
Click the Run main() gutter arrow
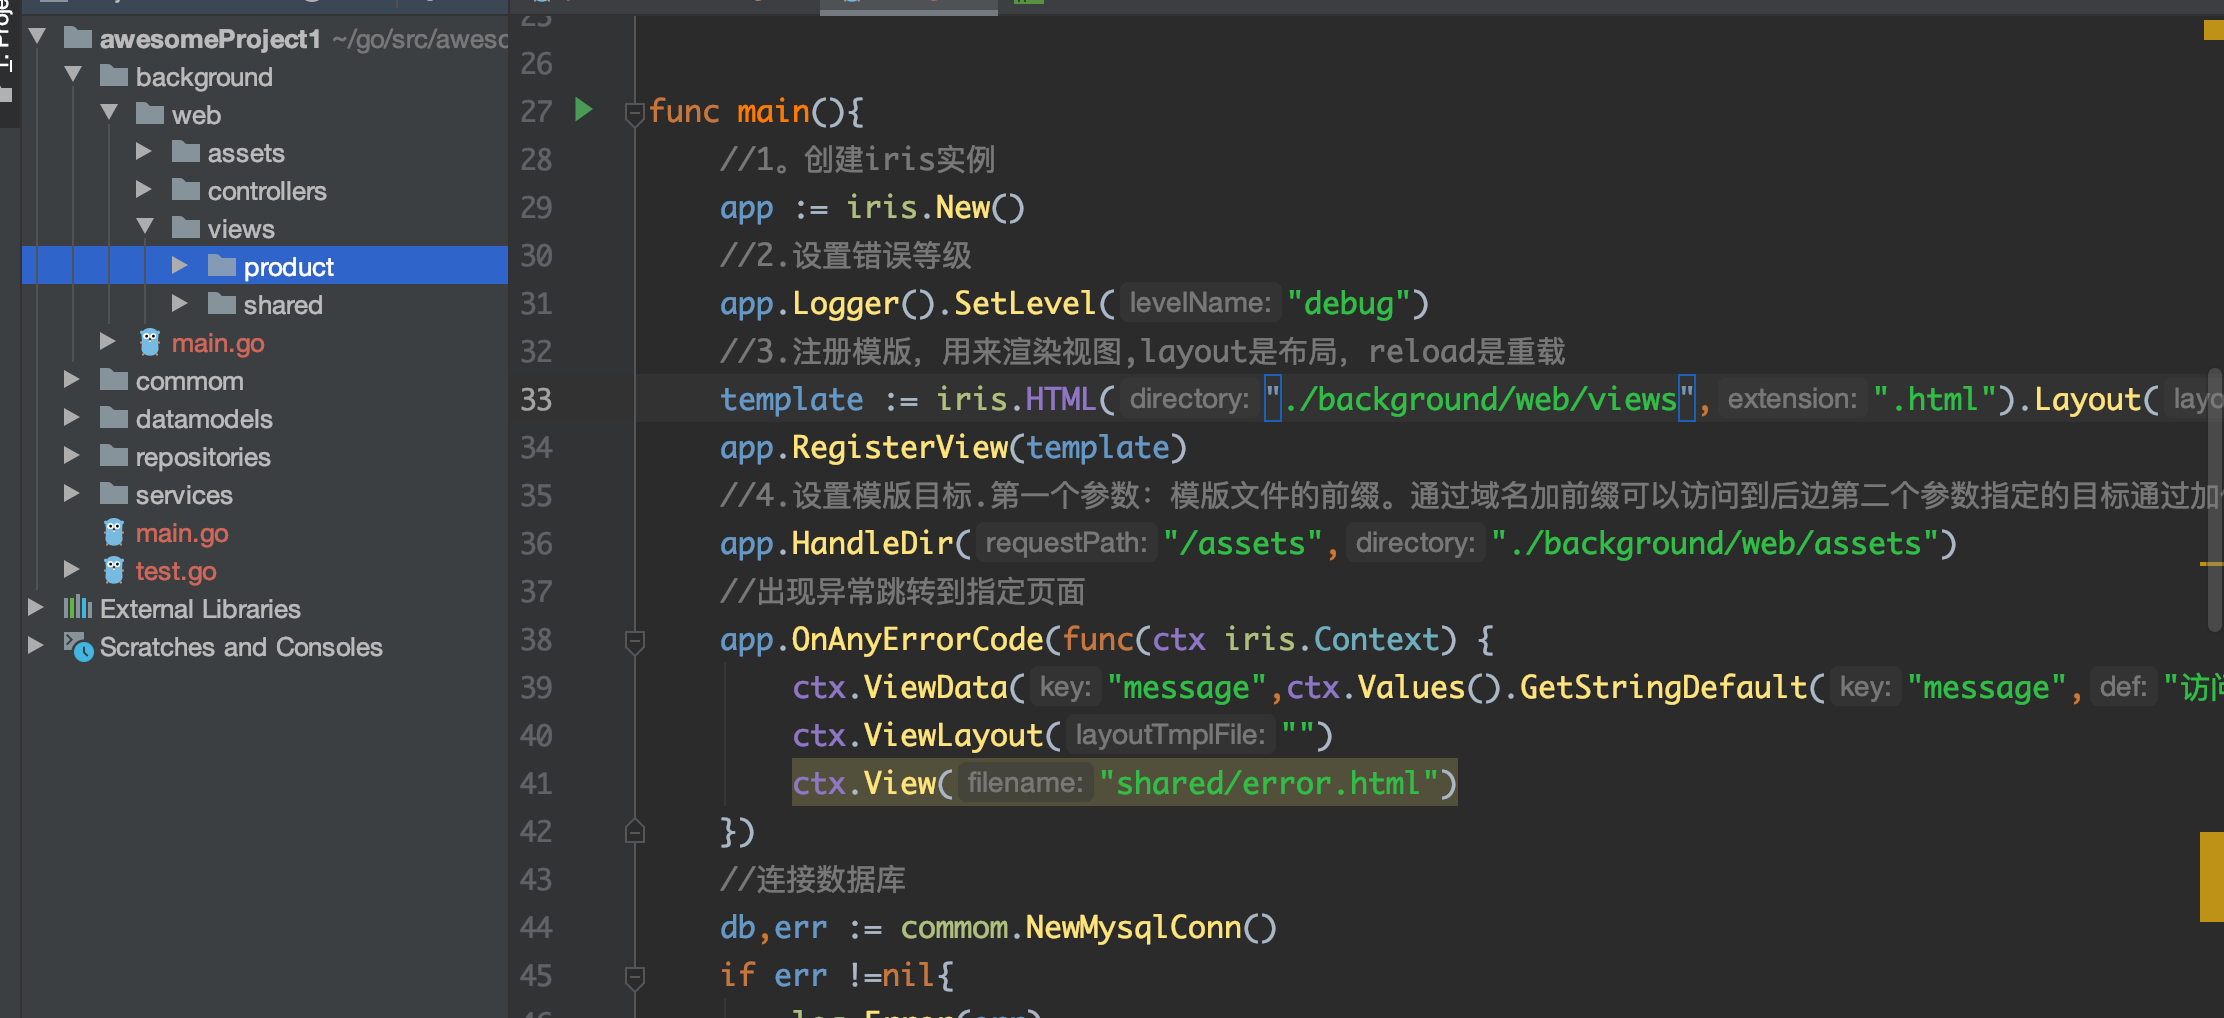point(583,111)
